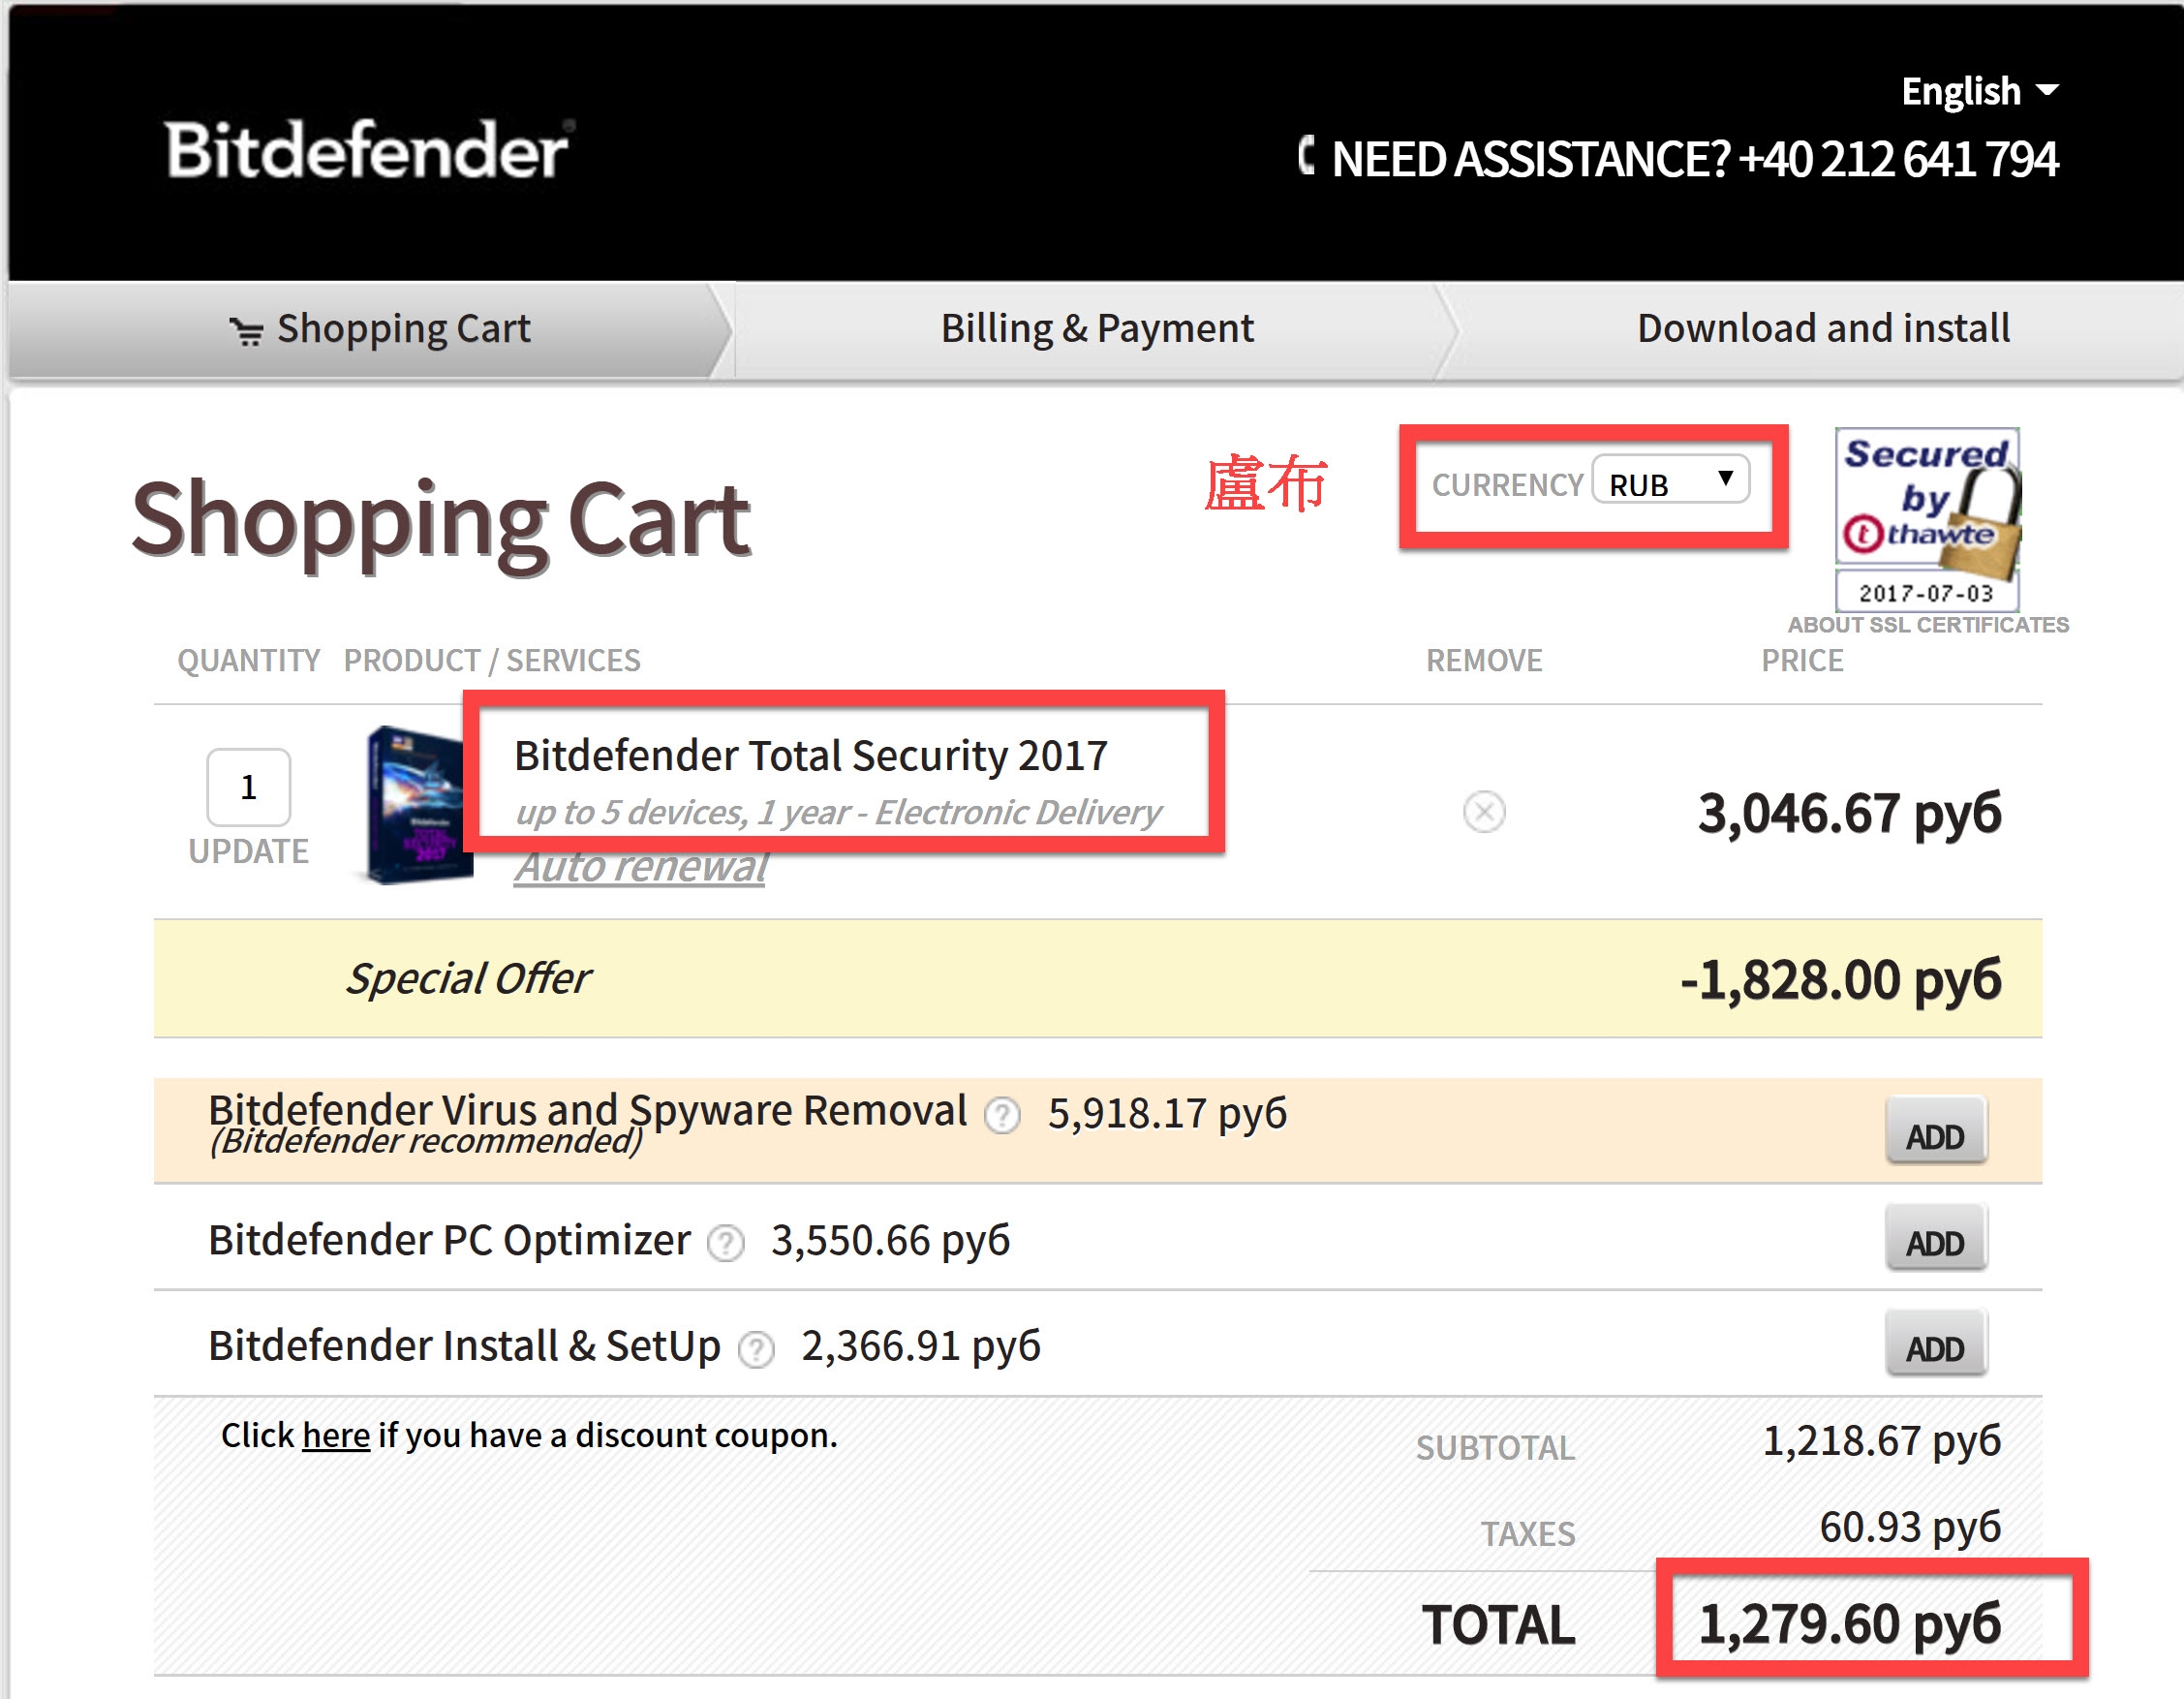Add Bitdefender PC Optimizer to cart
The height and width of the screenshot is (1699, 2184).
(1935, 1241)
